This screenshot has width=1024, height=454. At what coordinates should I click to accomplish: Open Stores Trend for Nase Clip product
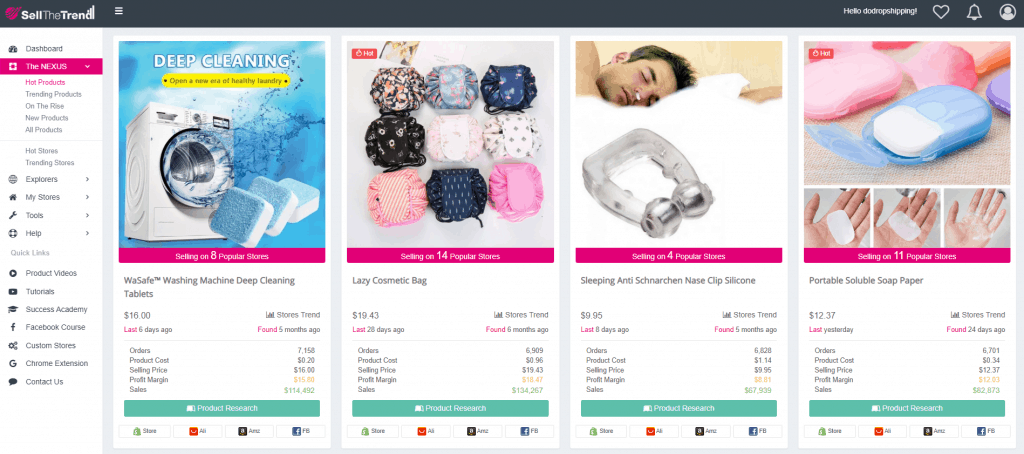pyautogui.click(x=750, y=315)
